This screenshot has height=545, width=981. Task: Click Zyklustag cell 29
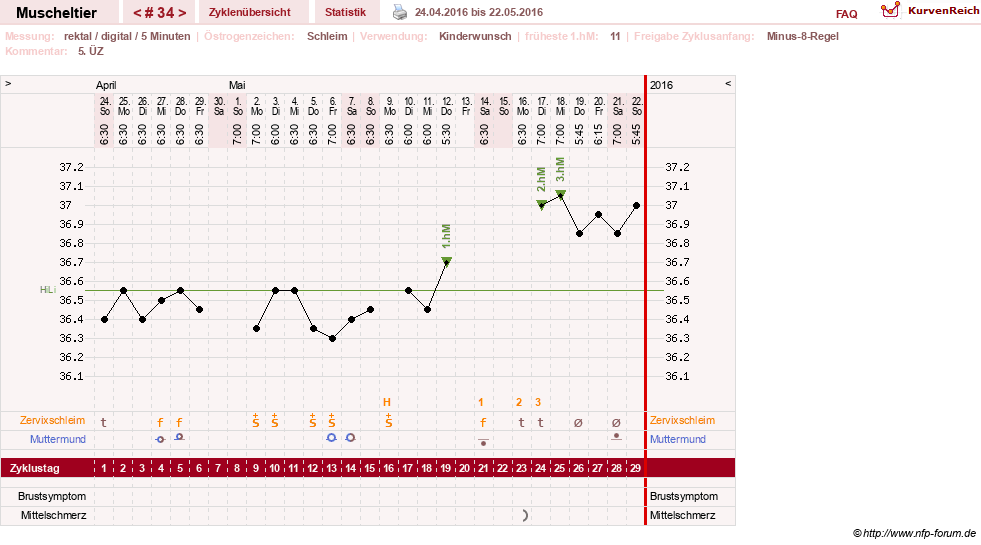(635, 468)
